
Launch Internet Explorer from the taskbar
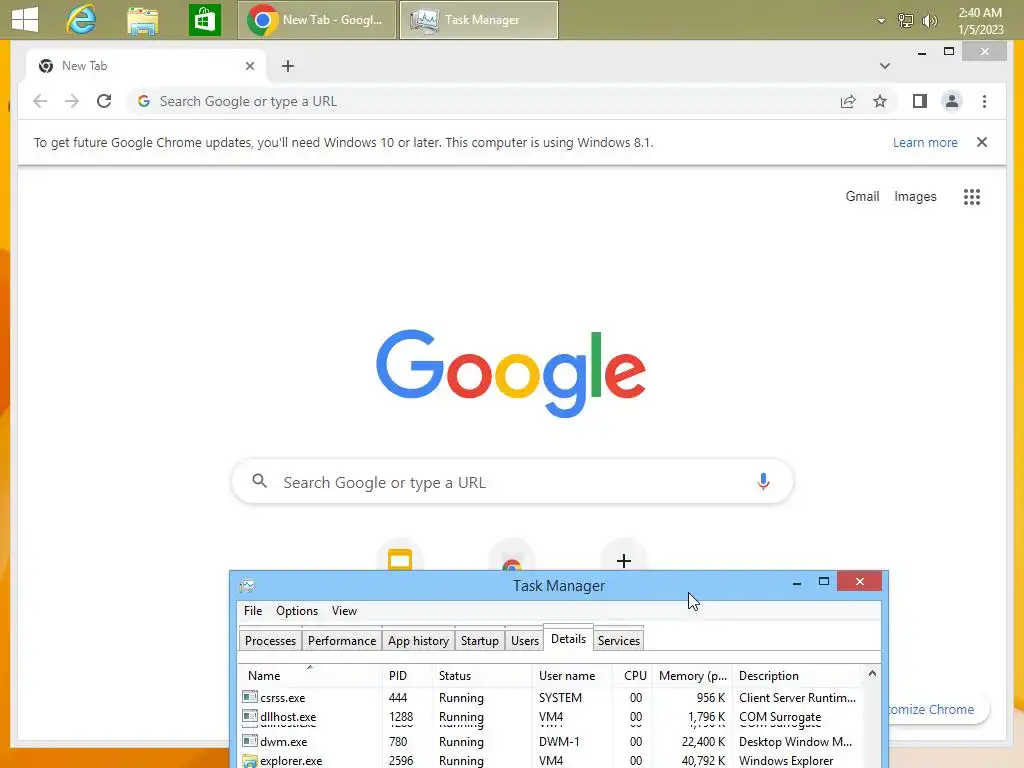pyautogui.click(x=82, y=20)
